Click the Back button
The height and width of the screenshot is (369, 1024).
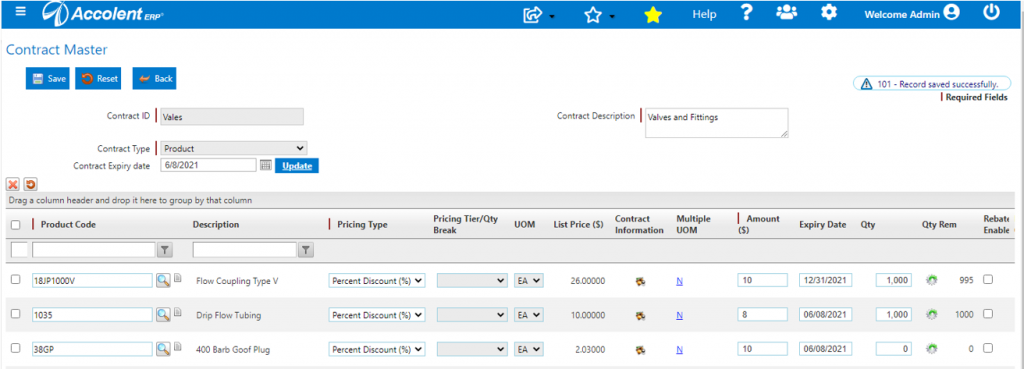click(155, 78)
